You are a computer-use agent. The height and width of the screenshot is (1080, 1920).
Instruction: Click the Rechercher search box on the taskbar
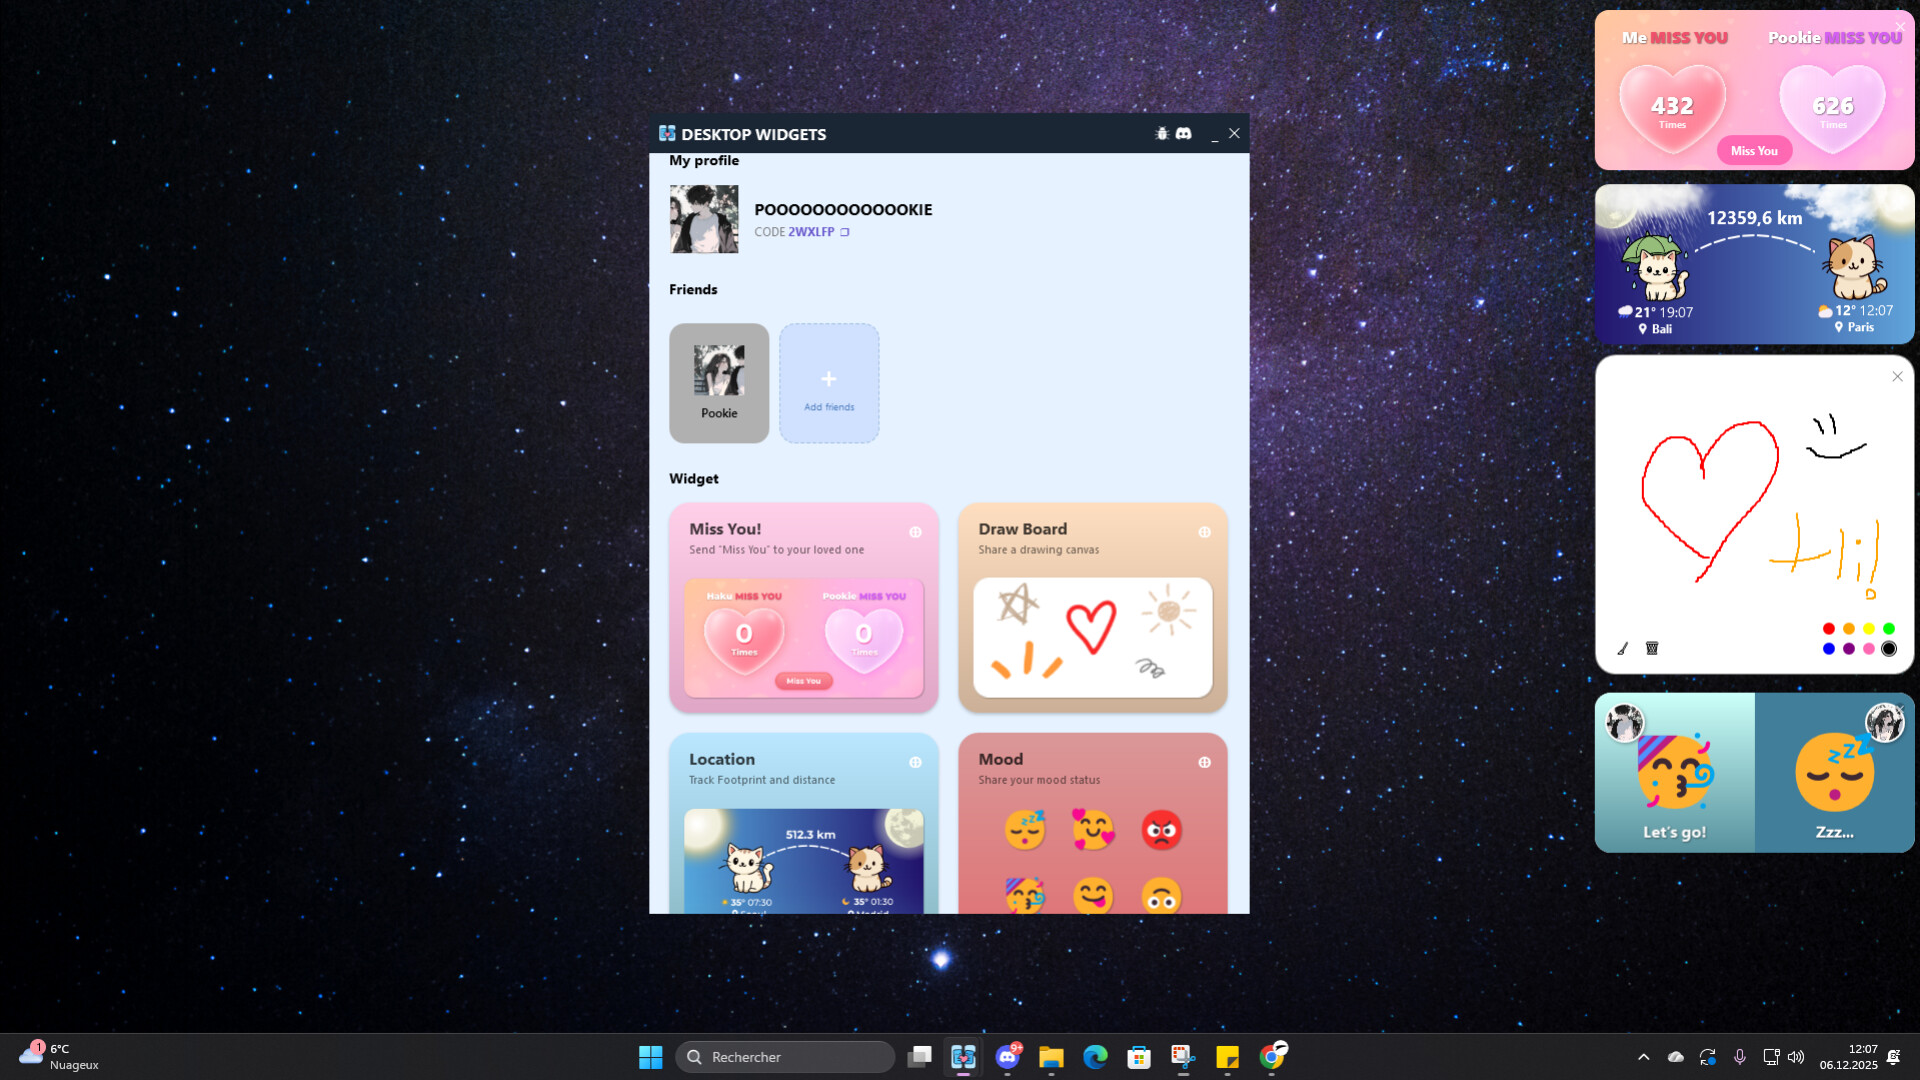(785, 1056)
